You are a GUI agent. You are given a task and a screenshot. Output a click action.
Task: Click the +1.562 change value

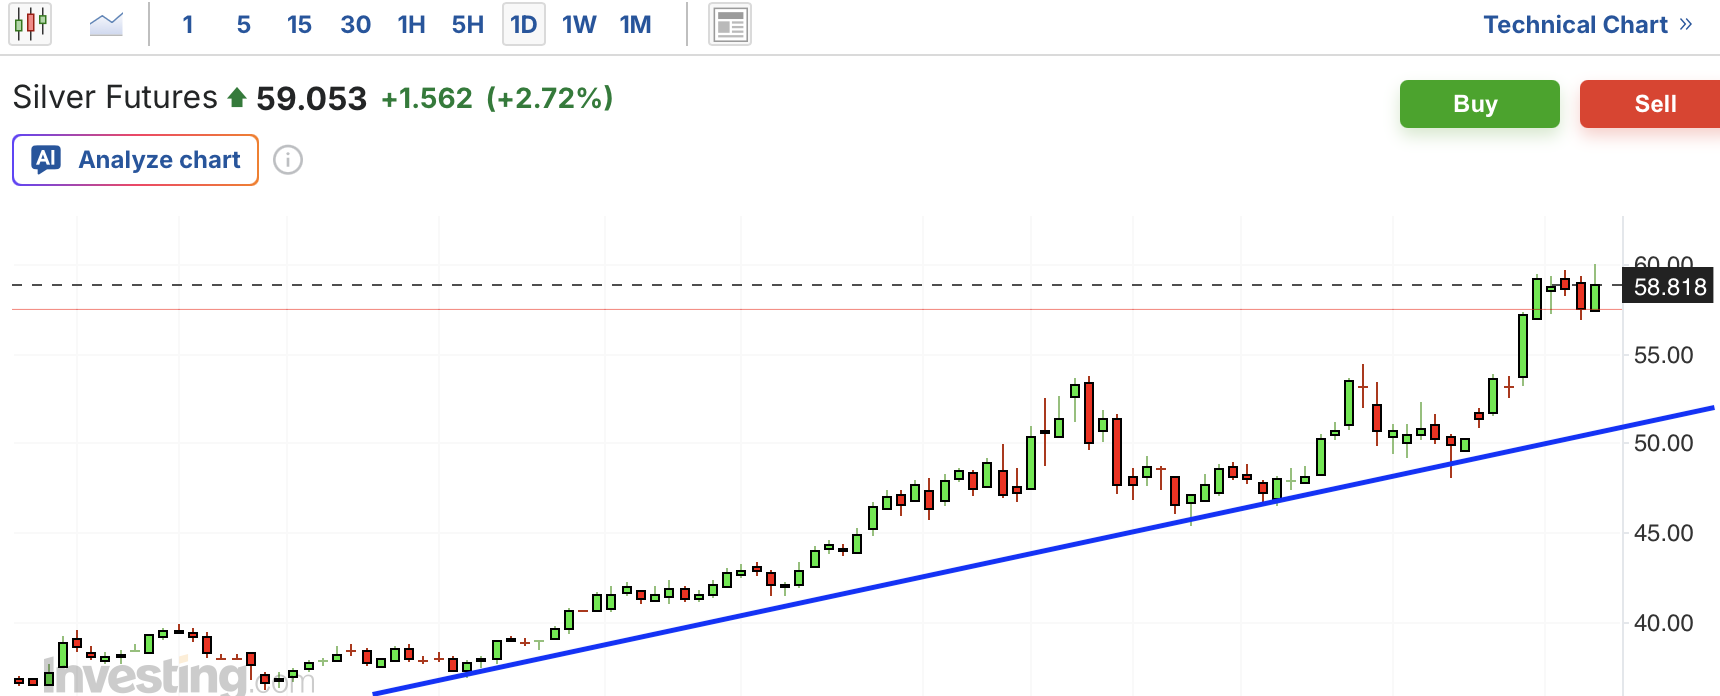coord(427,98)
